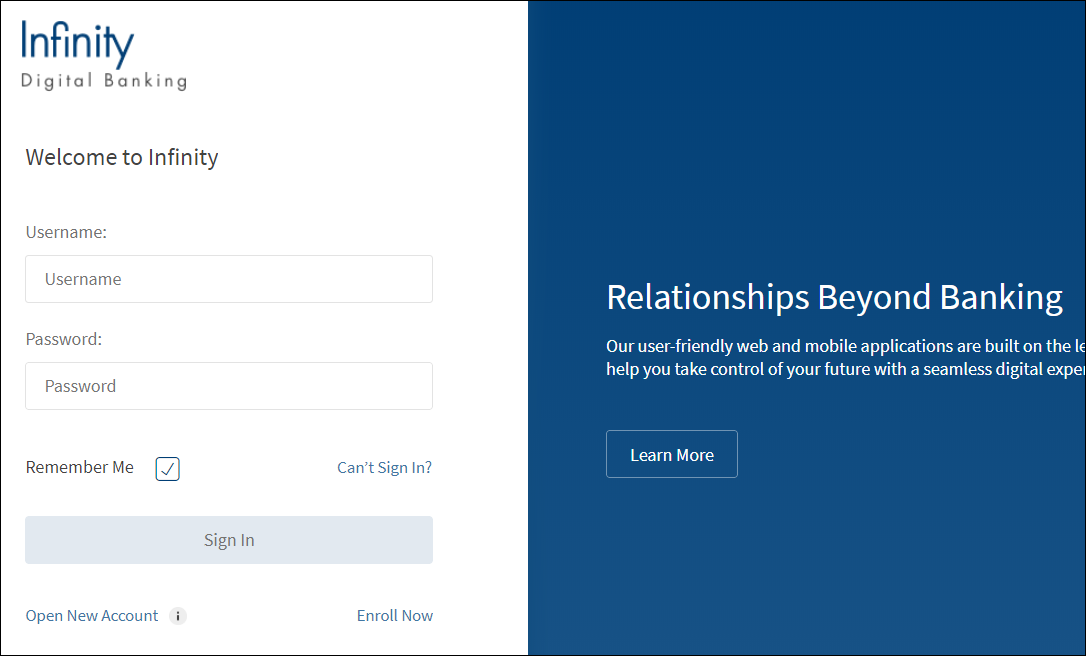Viewport: 1086px width, 656px height.
Task: Go to Enroll Now
Action: click(395, 616)
